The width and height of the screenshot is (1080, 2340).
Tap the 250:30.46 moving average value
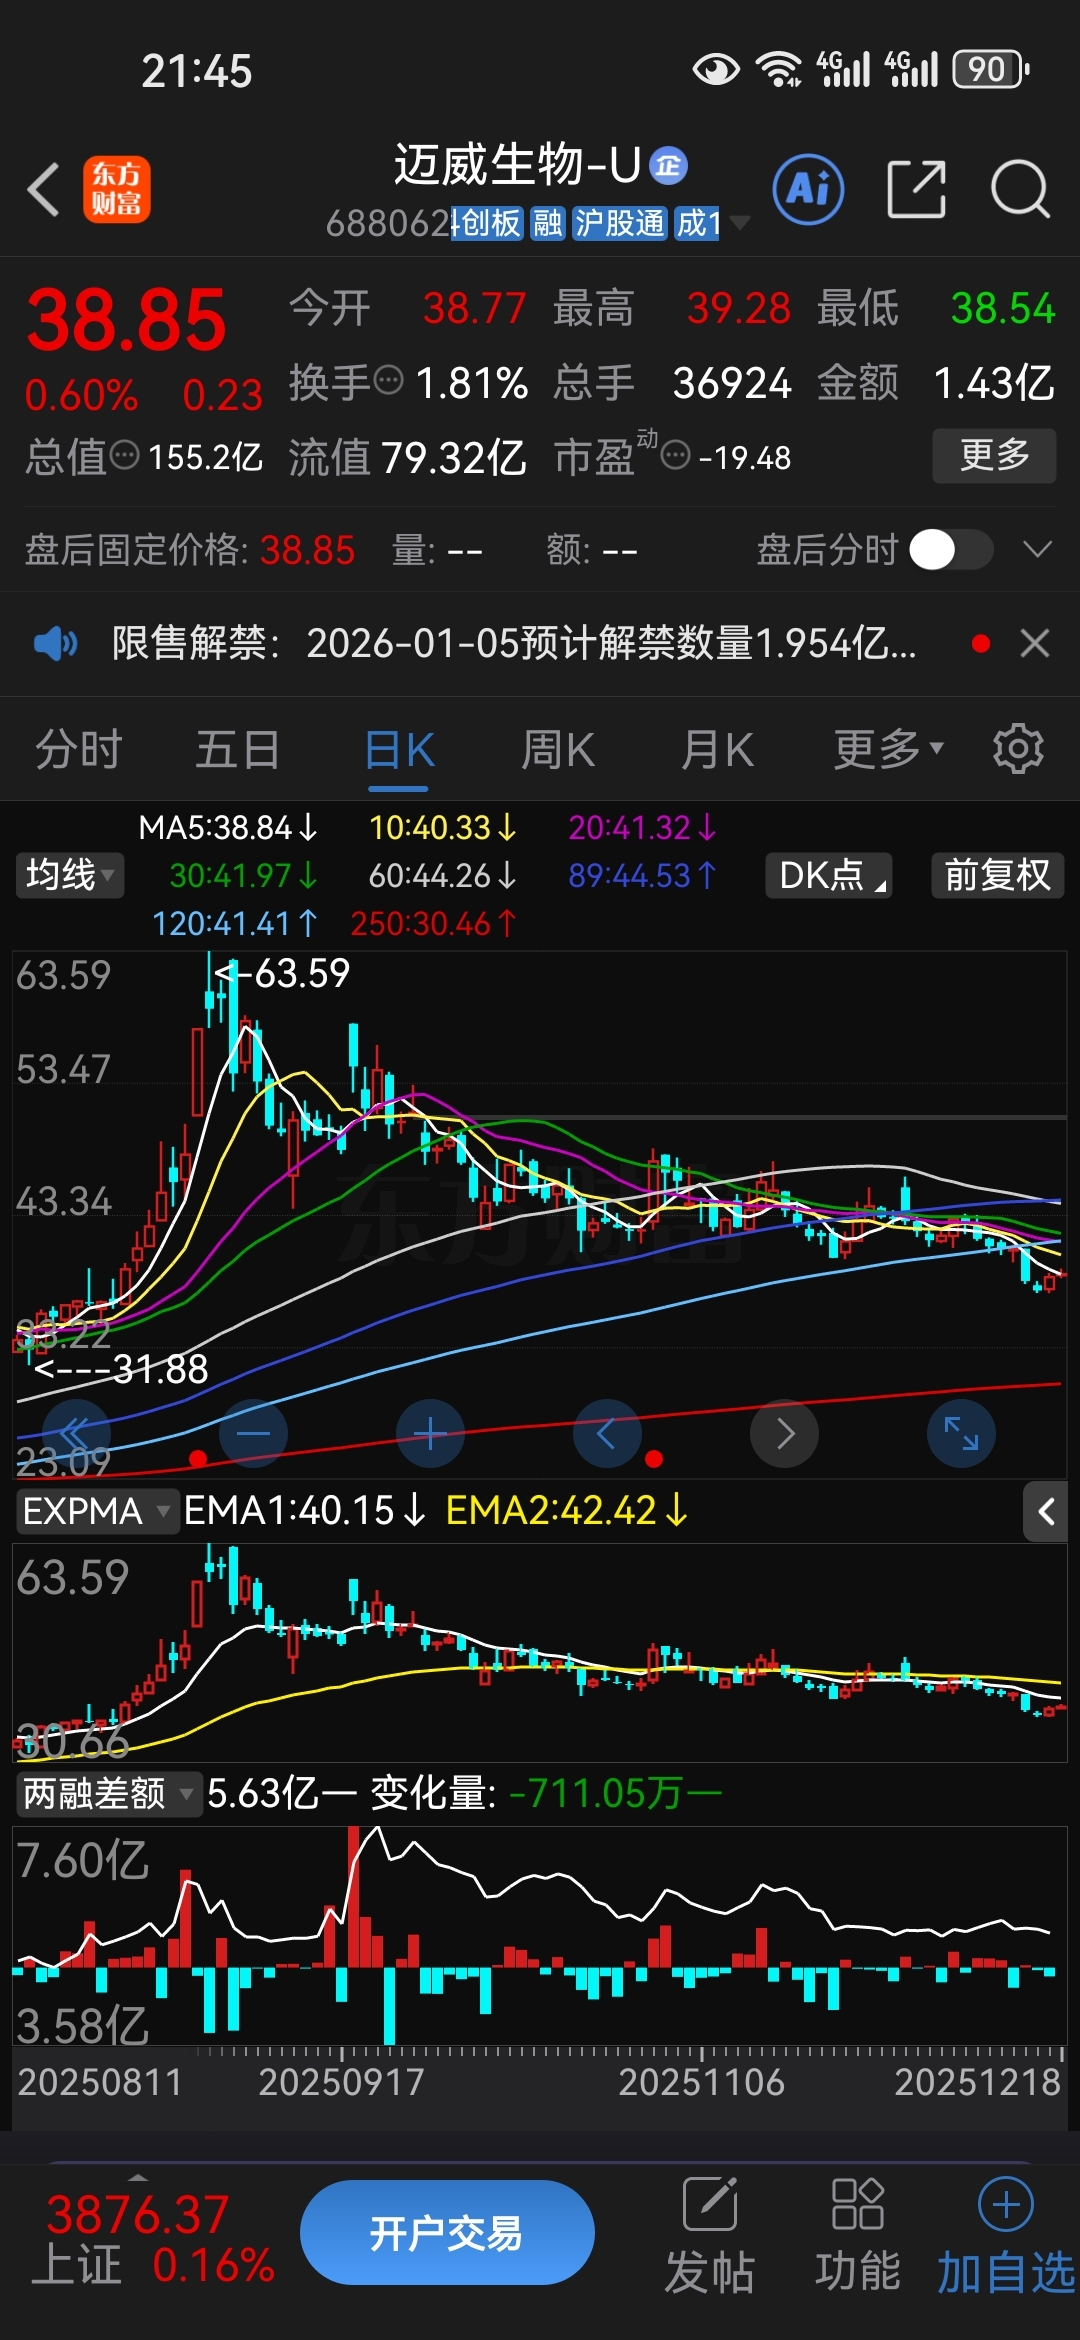pos(433,922)
